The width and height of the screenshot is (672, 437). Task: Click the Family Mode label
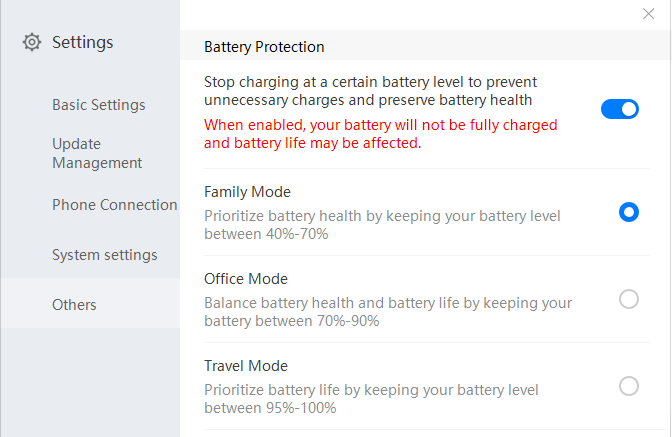pyautogui.click(x=247, y=192)
